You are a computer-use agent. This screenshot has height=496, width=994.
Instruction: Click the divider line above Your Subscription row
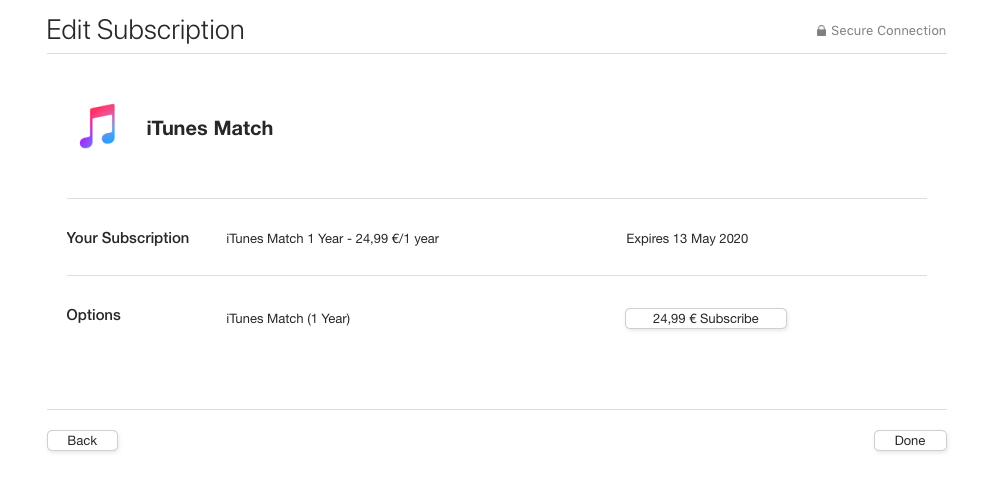[x=496, y=199]
